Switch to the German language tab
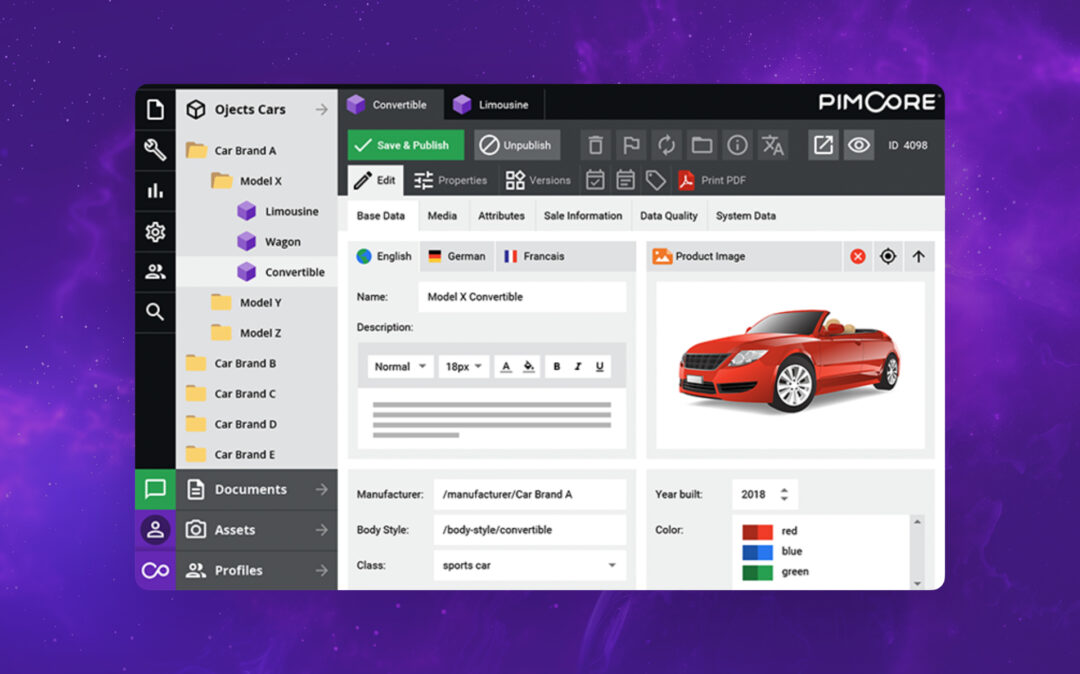The image size is (1080, 674). 457,256
